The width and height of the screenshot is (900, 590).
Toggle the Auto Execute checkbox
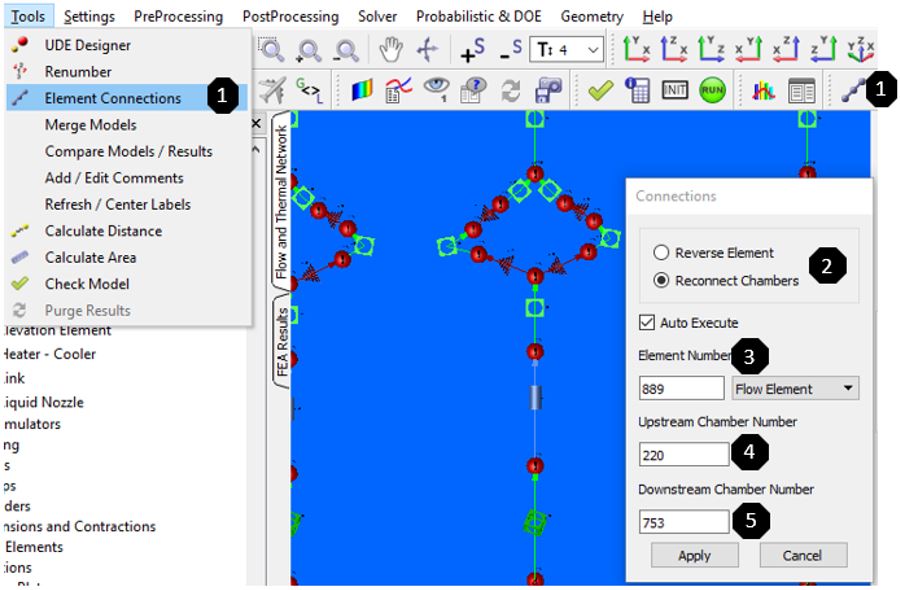tap(647, 323)
